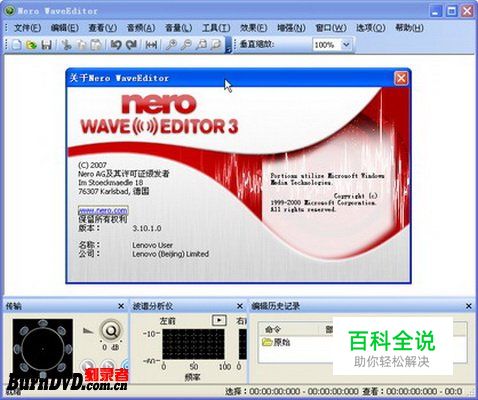The image size is (478, 400).
Task: Close the 编辑历史记录 history panel
Action: 468,306
